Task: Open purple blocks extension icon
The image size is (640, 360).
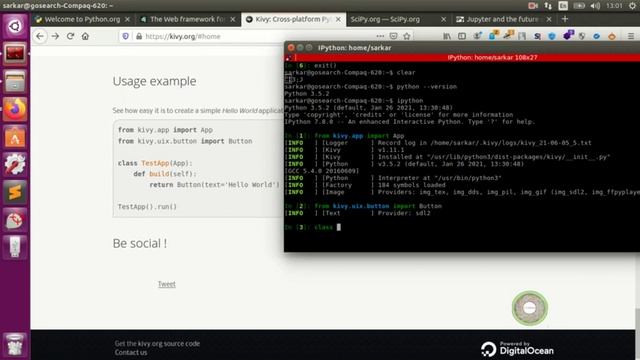Action: pos(568,36)
